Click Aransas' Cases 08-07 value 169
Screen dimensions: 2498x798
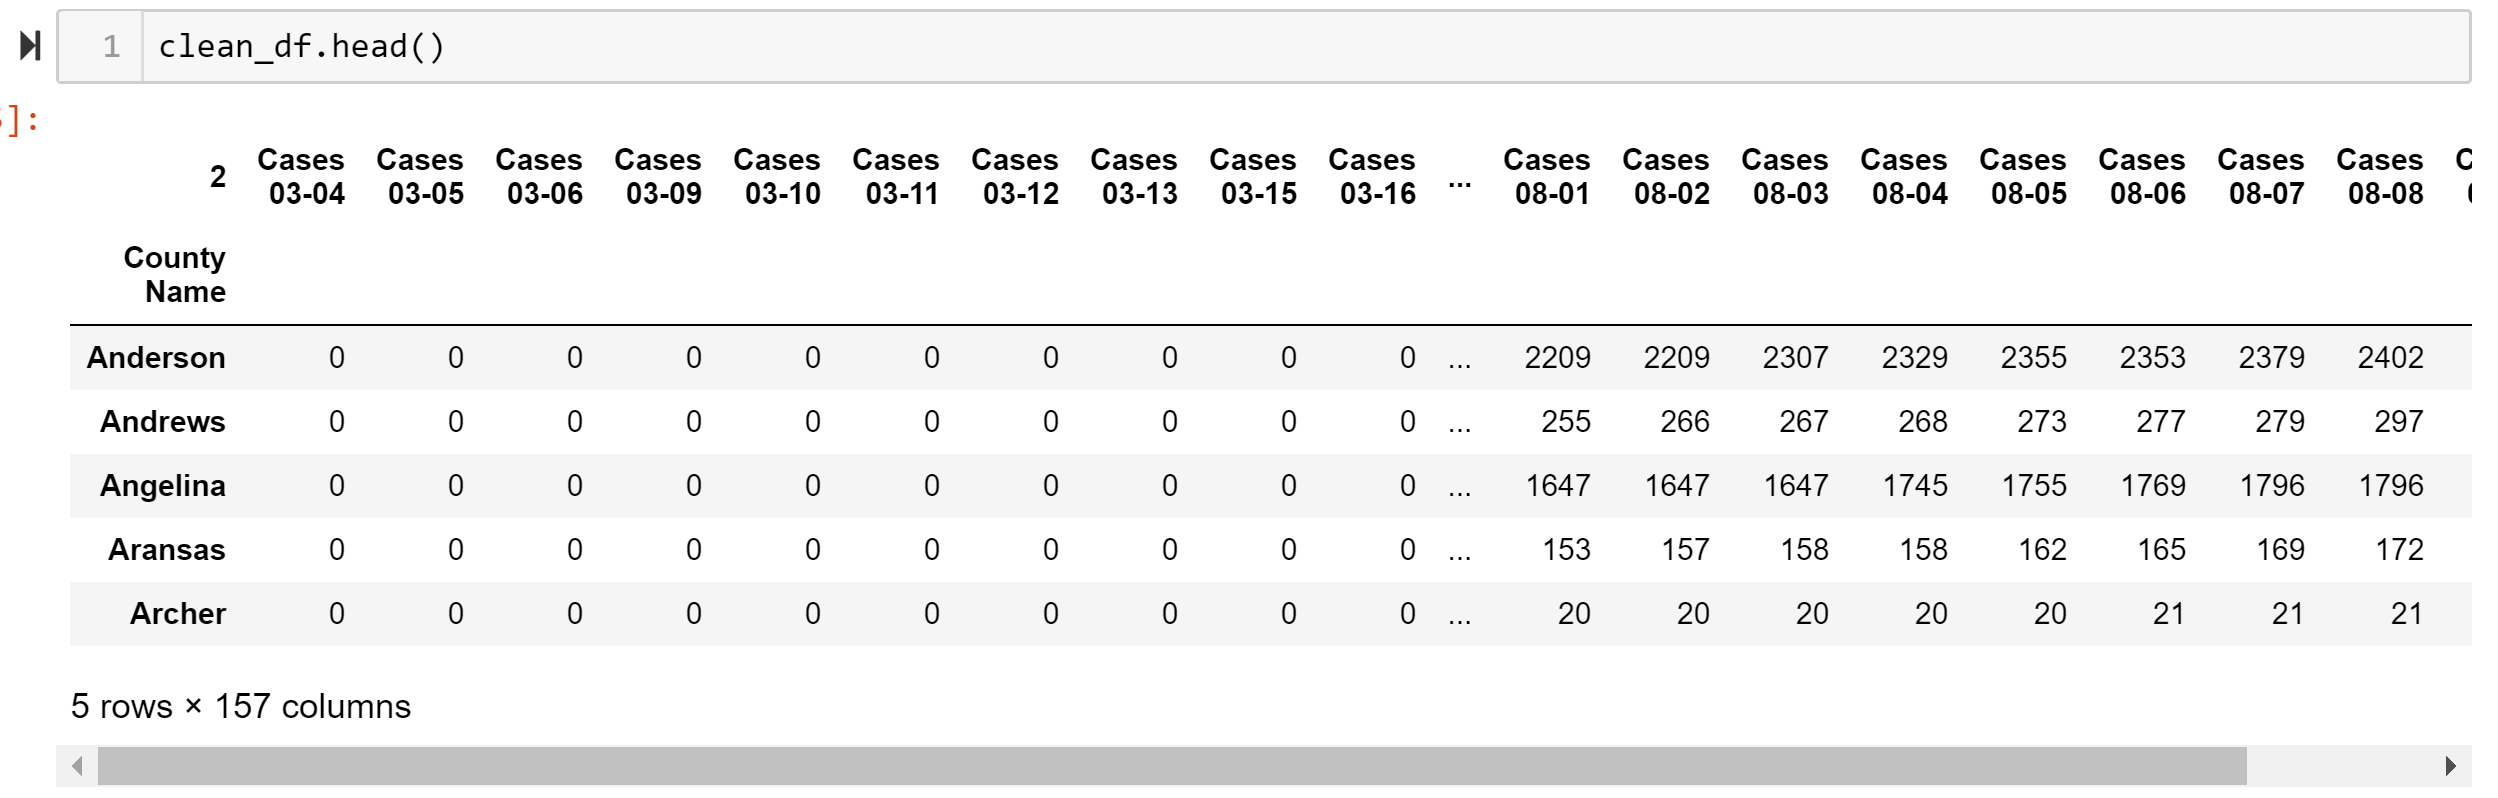2280,550
